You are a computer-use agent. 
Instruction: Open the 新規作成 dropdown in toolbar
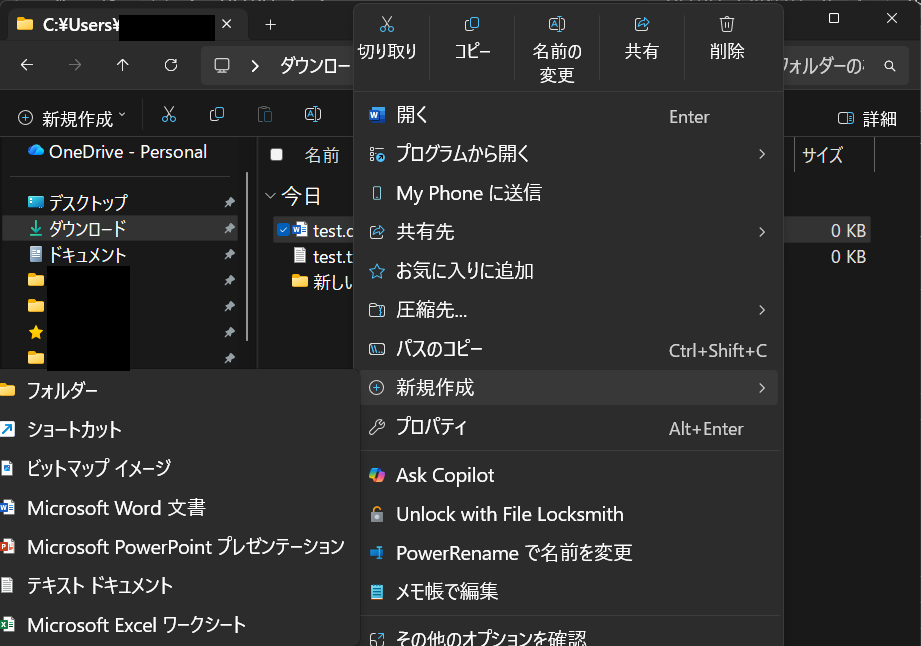click(x=73, y=119)
